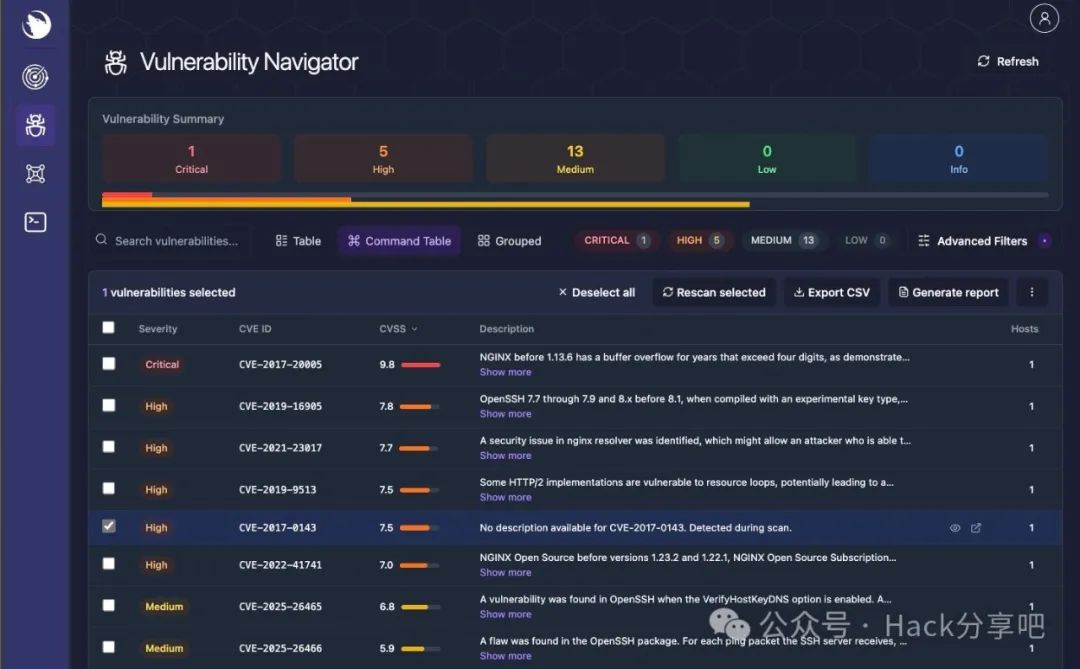The height and width of the screenshot is (669, 1080).
Task: Open external link icon for CVE-2017-0143
Action: 976,528
